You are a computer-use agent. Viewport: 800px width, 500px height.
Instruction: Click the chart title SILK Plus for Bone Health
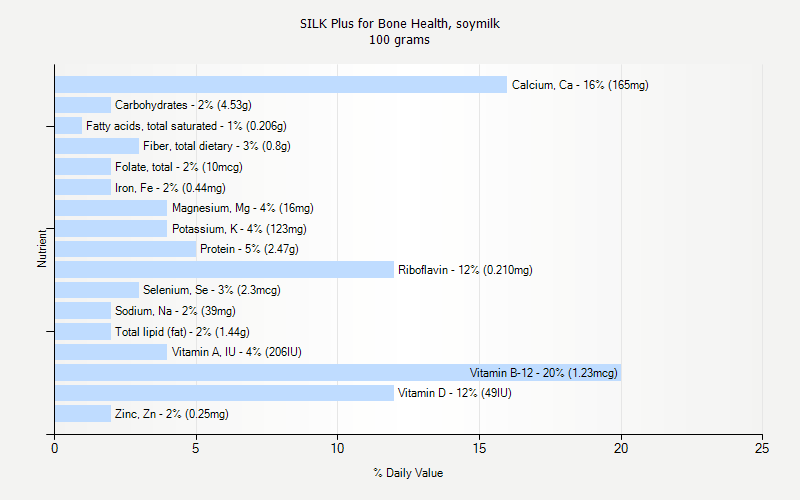click(x=400, y=23)
